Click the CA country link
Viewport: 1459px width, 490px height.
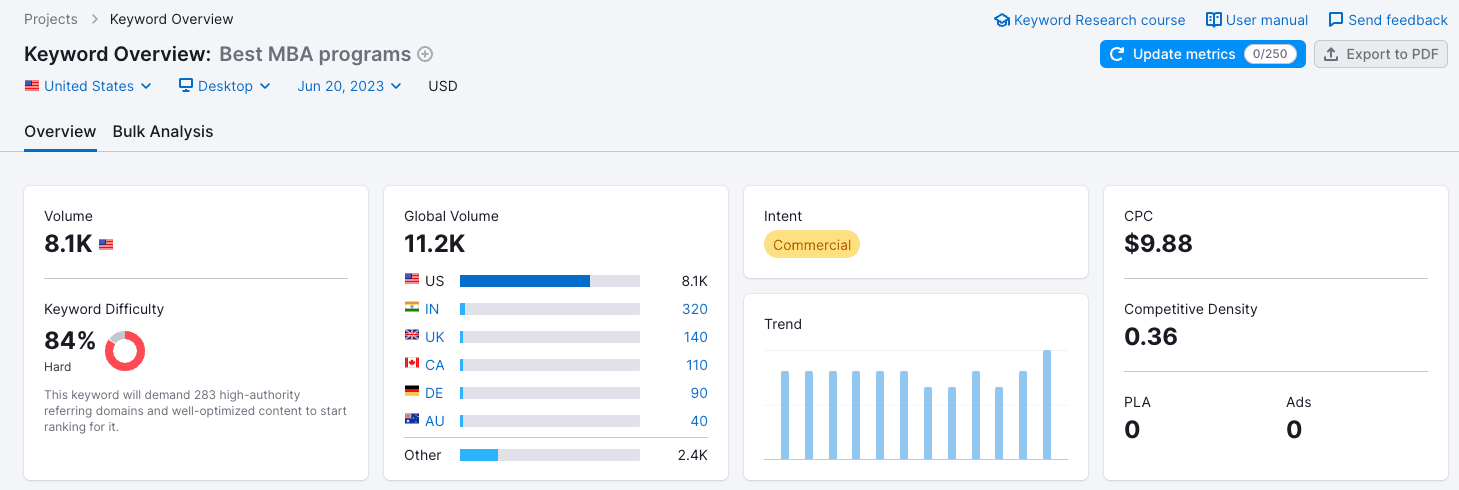435,365
